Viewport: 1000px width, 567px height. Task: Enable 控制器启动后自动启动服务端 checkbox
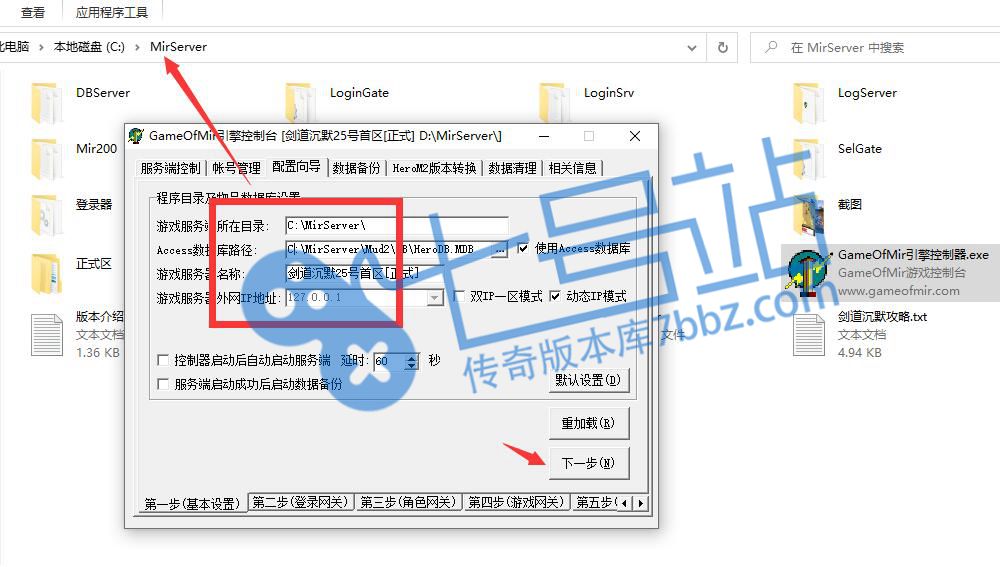163,360
